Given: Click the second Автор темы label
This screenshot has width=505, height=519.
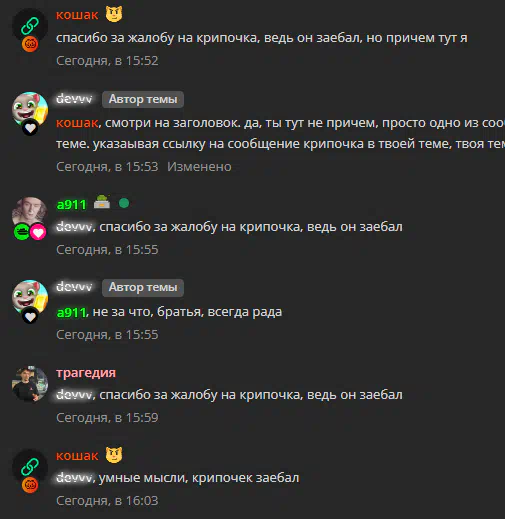Looking at the screenshot, I should pyautogui.click(x=143, y=287).
